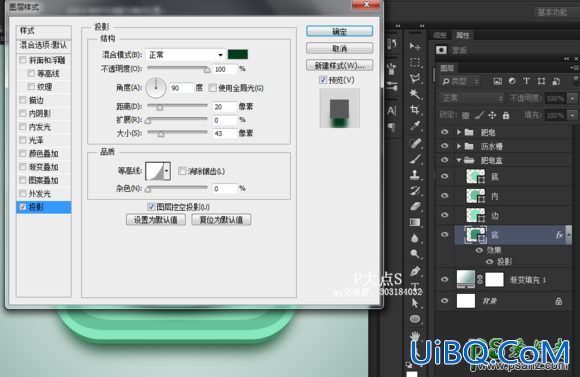
Task: Hide the 渐变填充 1 layer
Action: [445, 279]
